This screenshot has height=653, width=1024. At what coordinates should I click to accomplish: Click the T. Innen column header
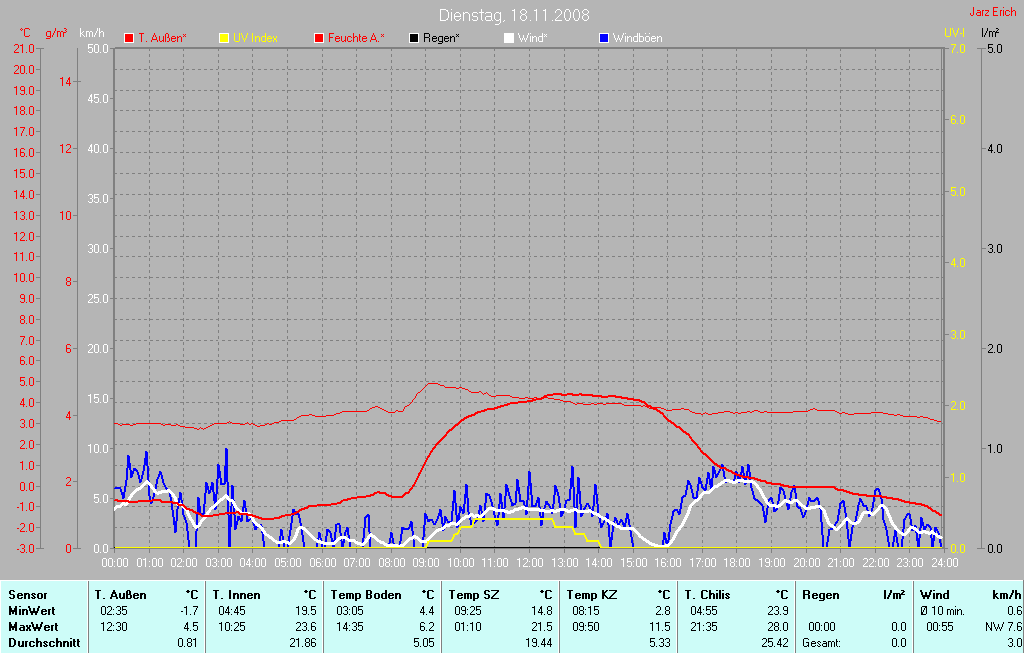click(236, 595)
